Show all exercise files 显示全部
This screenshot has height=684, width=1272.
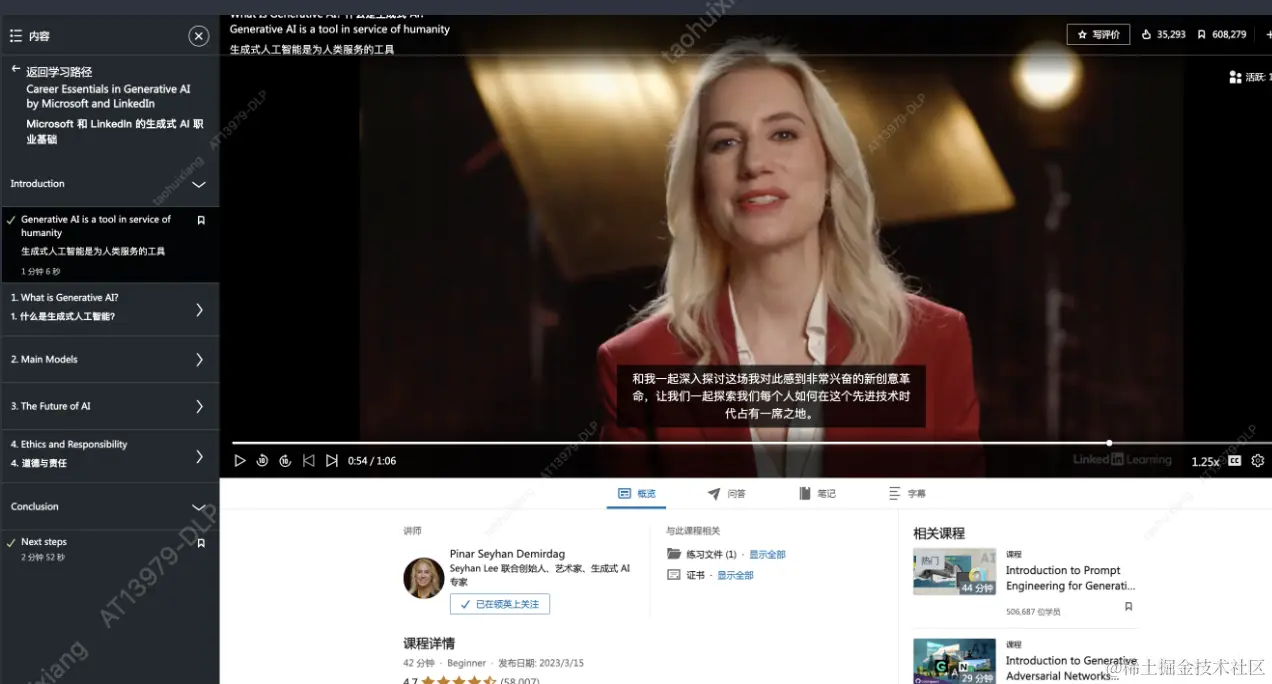point(767,554)
